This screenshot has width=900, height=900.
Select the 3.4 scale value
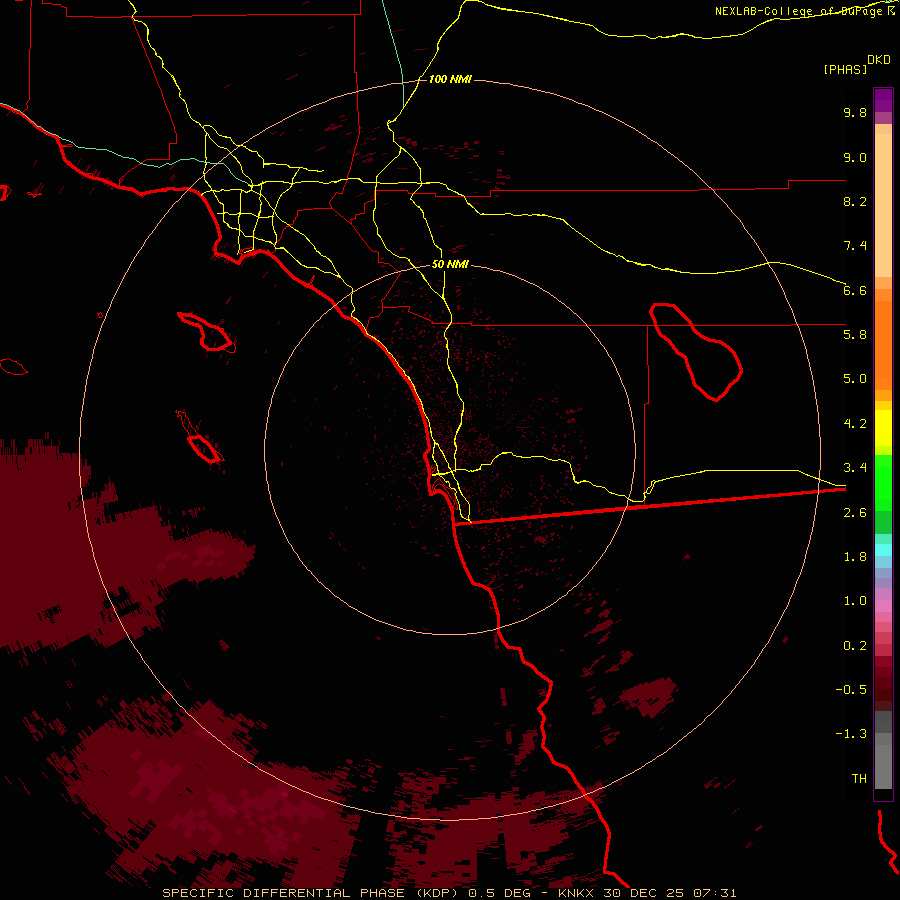pos(855,468)
